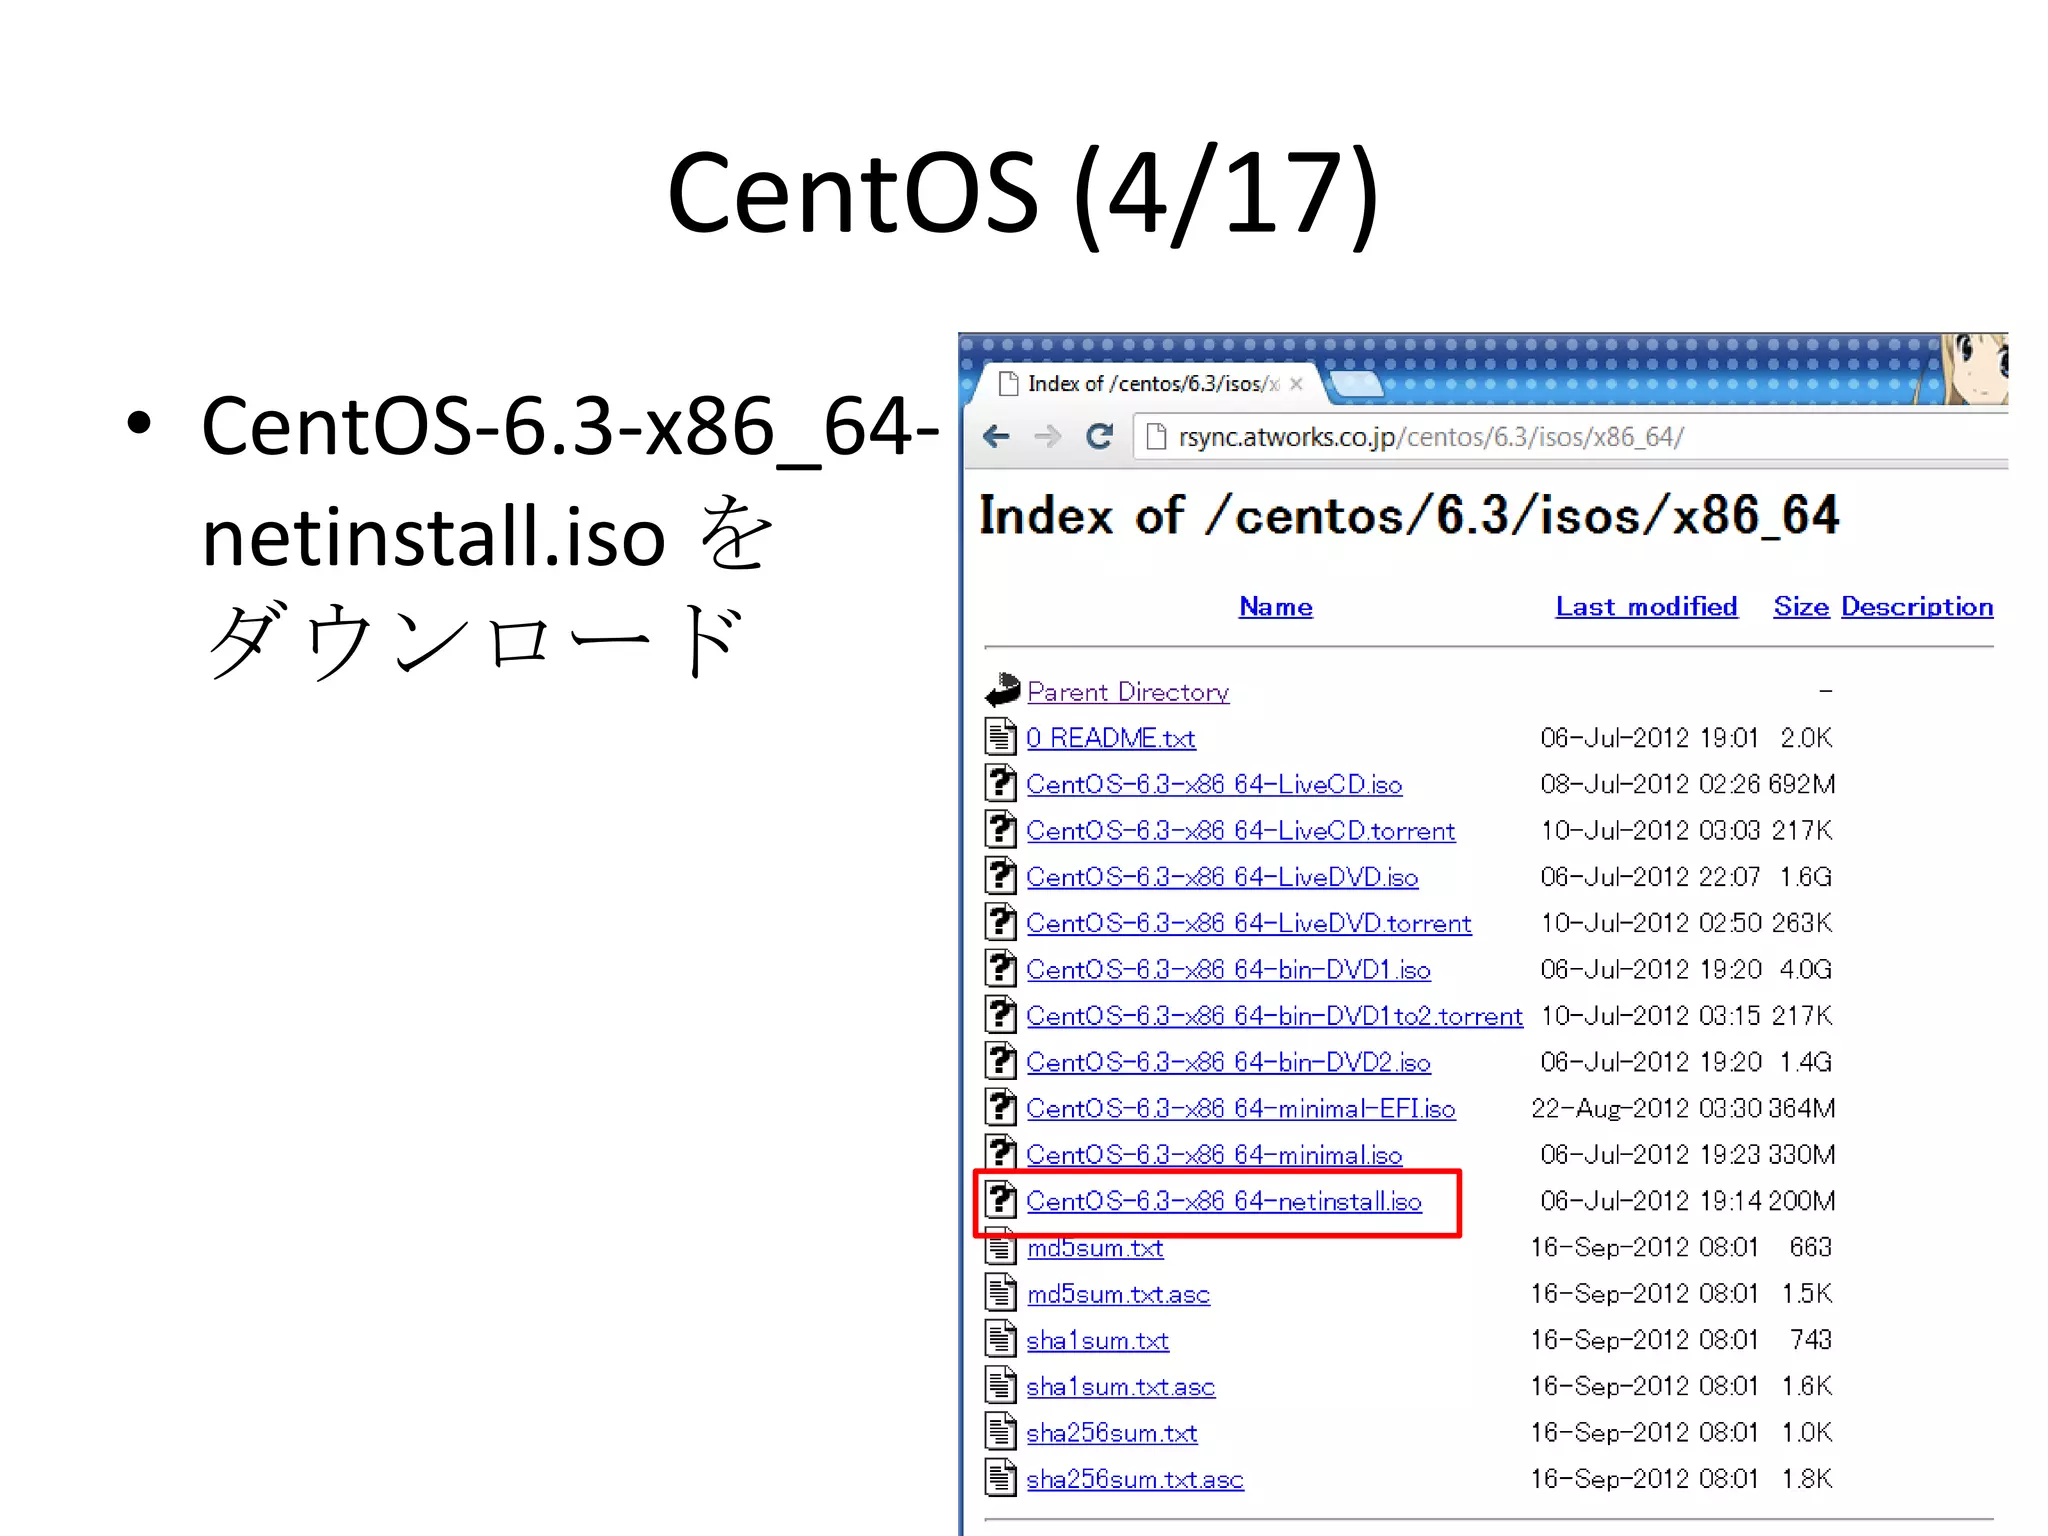Click the page icon in the address bar
This screenshot has height=1536, width=2048.
1156,437
